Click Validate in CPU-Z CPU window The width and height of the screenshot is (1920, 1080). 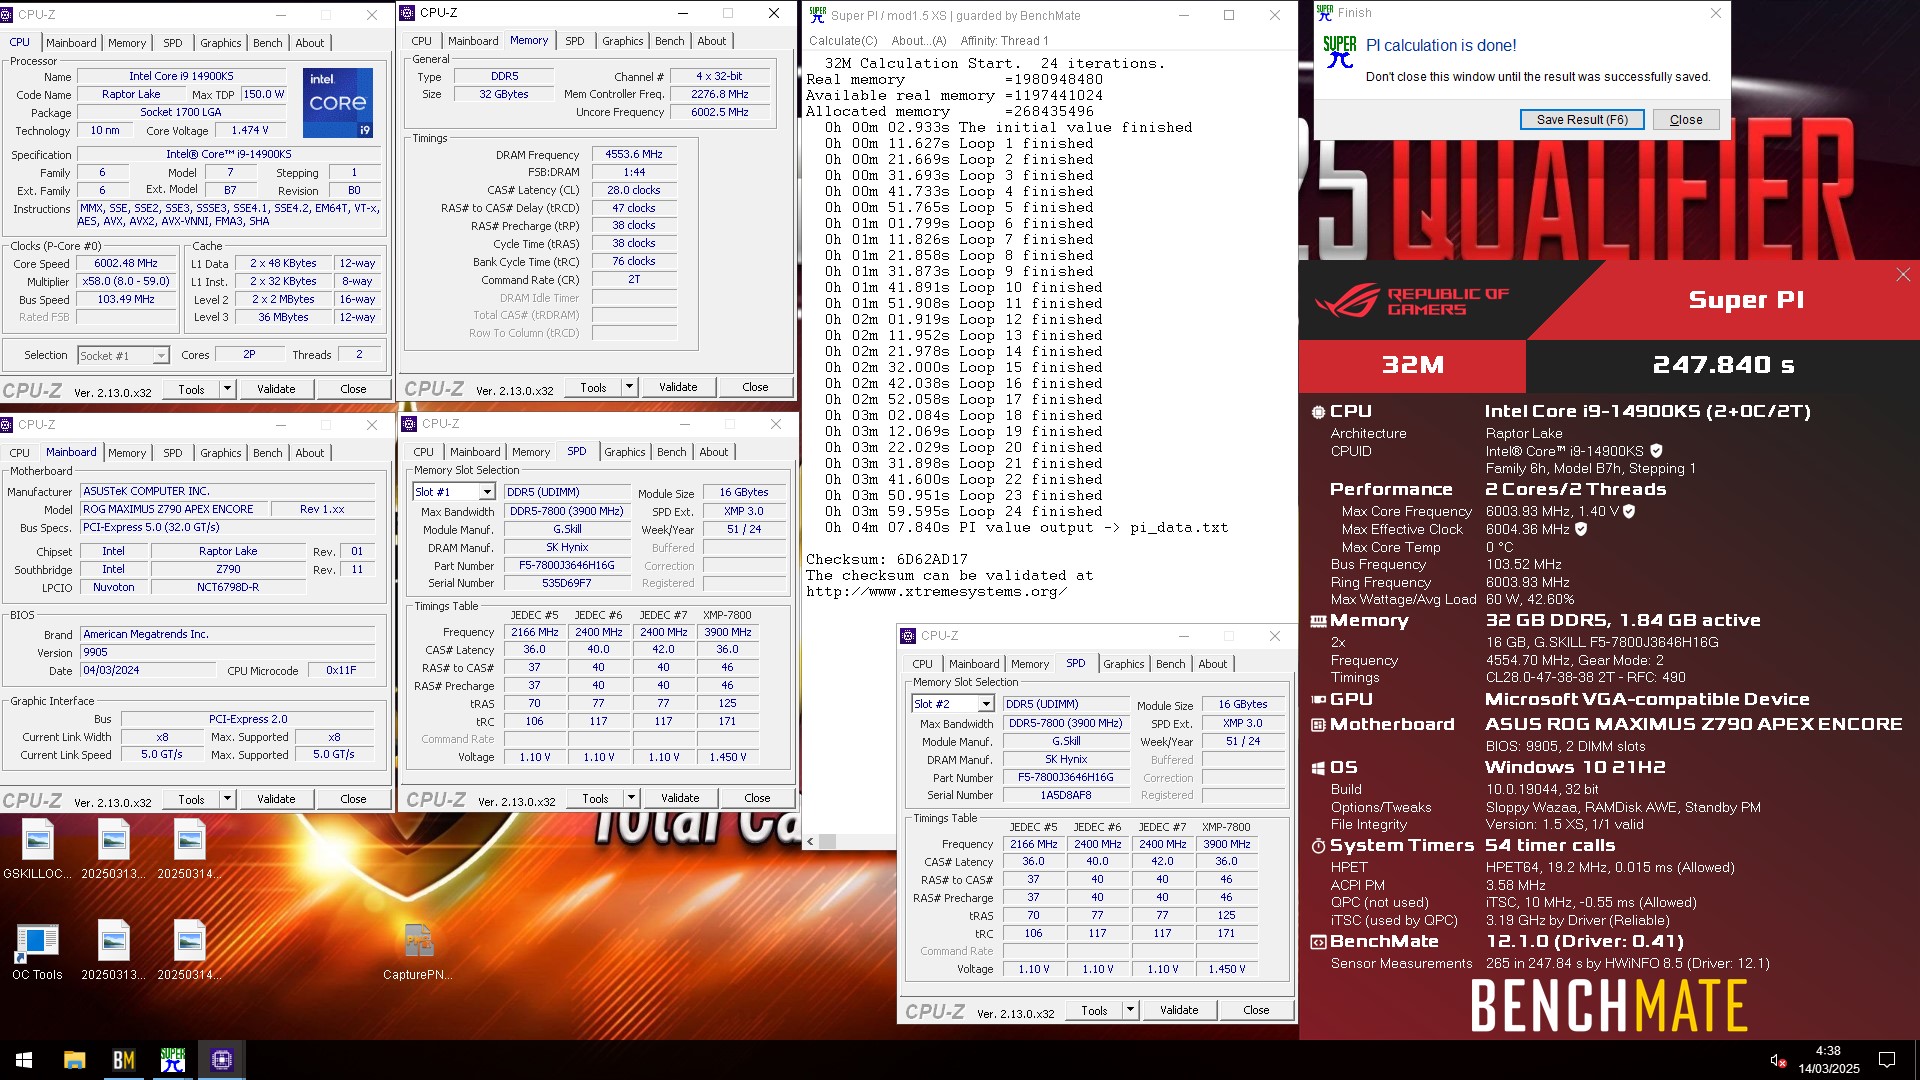(x=276, y=389)
